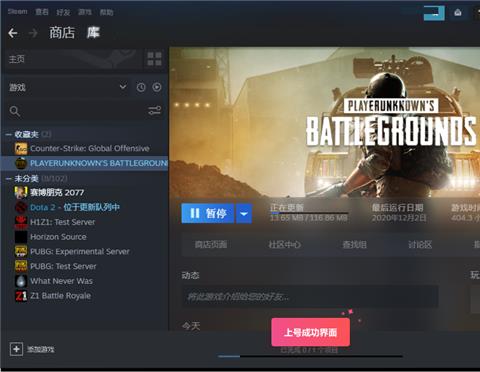Viewport: 480px width, 372px height.
Task: Open the 商店 store tab
Action: coord(62,33)
